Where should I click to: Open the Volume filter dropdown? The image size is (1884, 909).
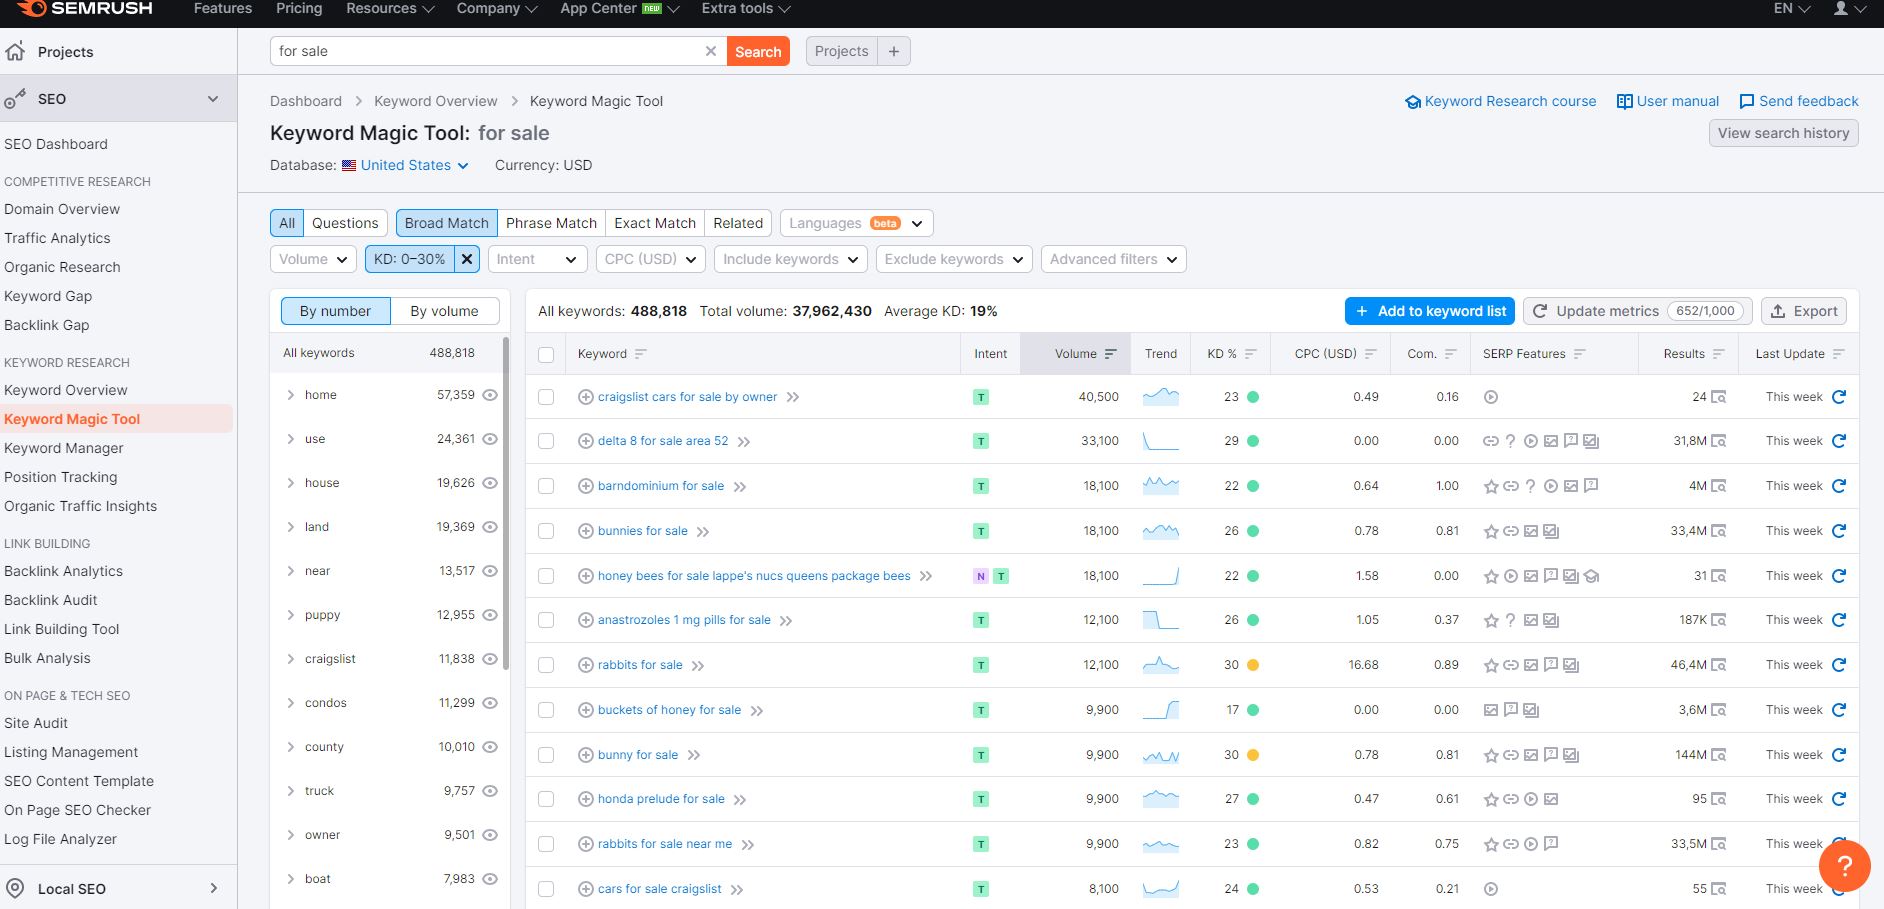[x=313, y=259]
